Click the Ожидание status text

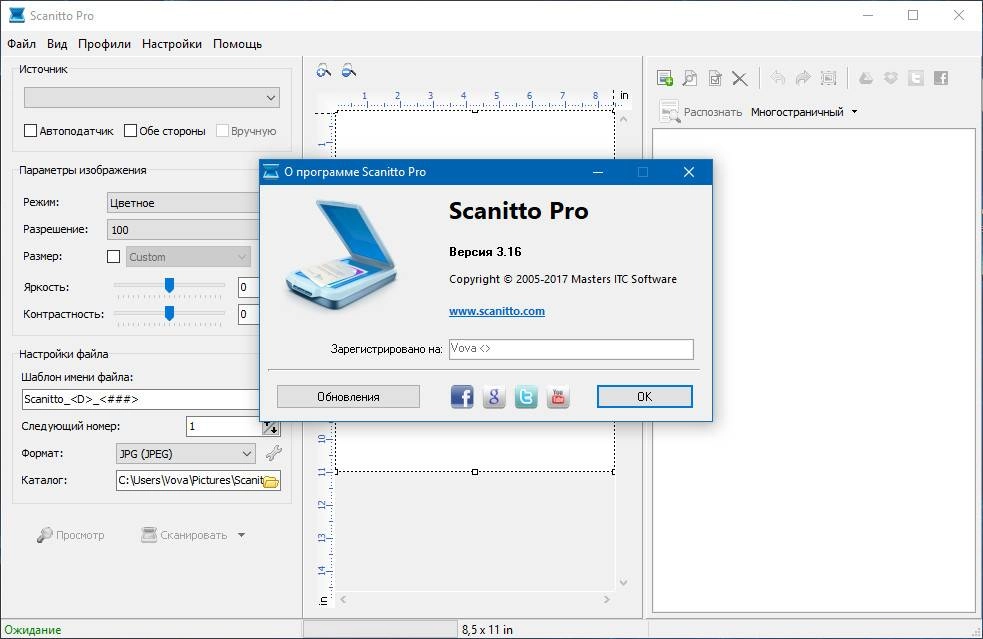[33, 630]
